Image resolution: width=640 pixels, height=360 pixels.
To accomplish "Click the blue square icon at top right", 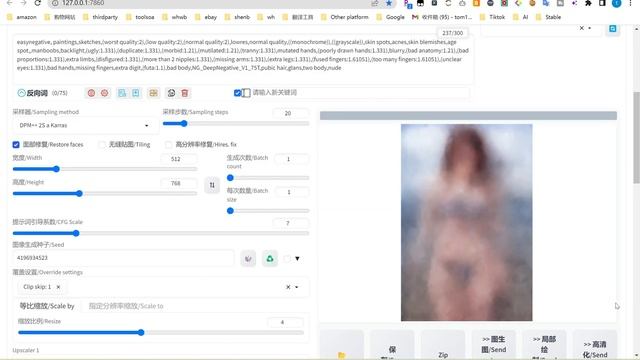I will coord(613,29).
